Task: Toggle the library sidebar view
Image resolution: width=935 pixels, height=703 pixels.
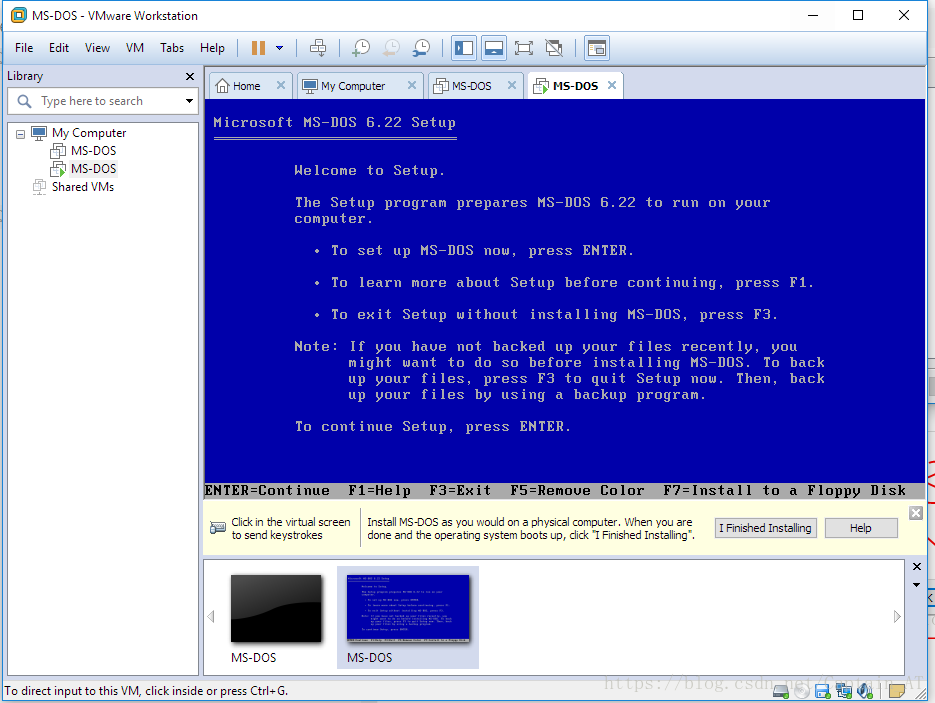Action: [x=464, y=48]
